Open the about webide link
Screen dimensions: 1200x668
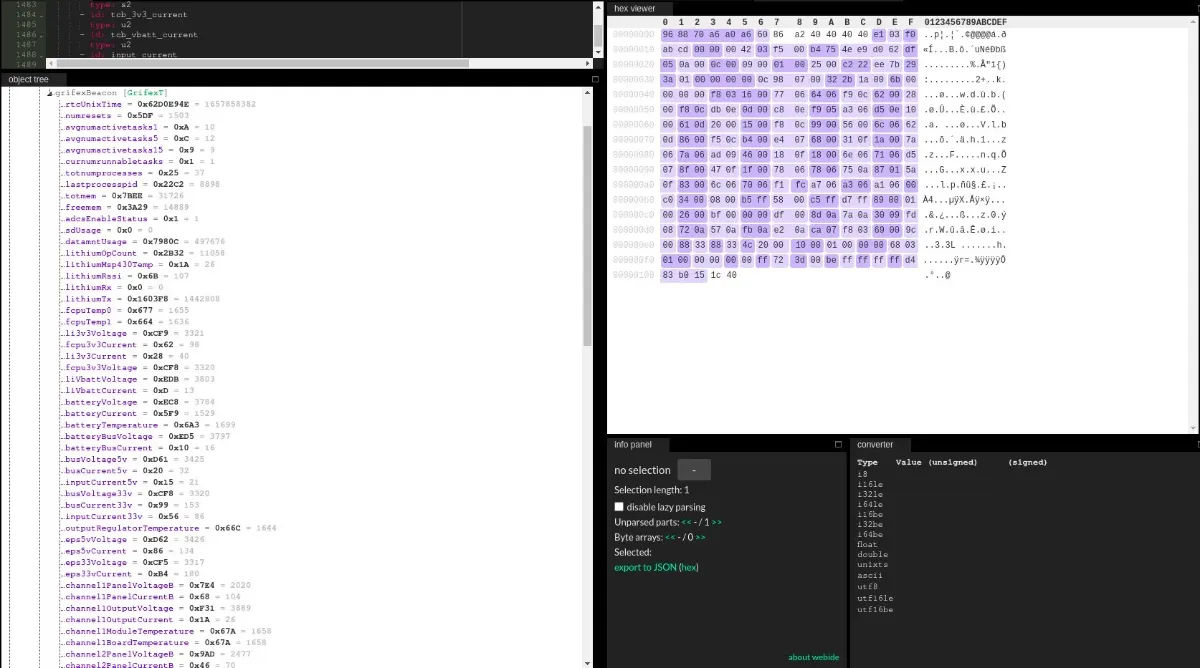pos(813,657)
